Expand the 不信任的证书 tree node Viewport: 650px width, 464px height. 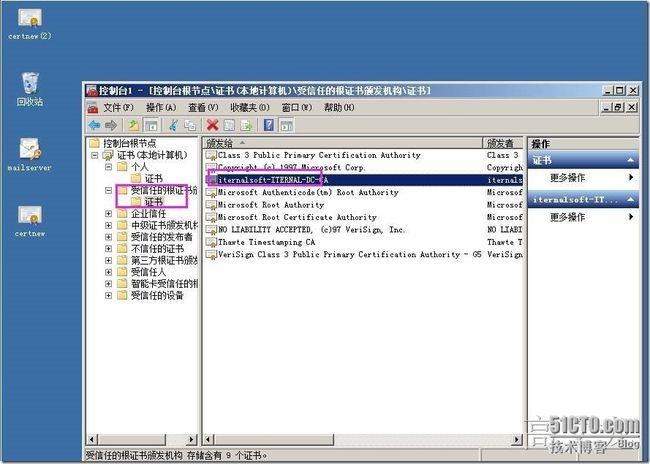tap(108, 249)
